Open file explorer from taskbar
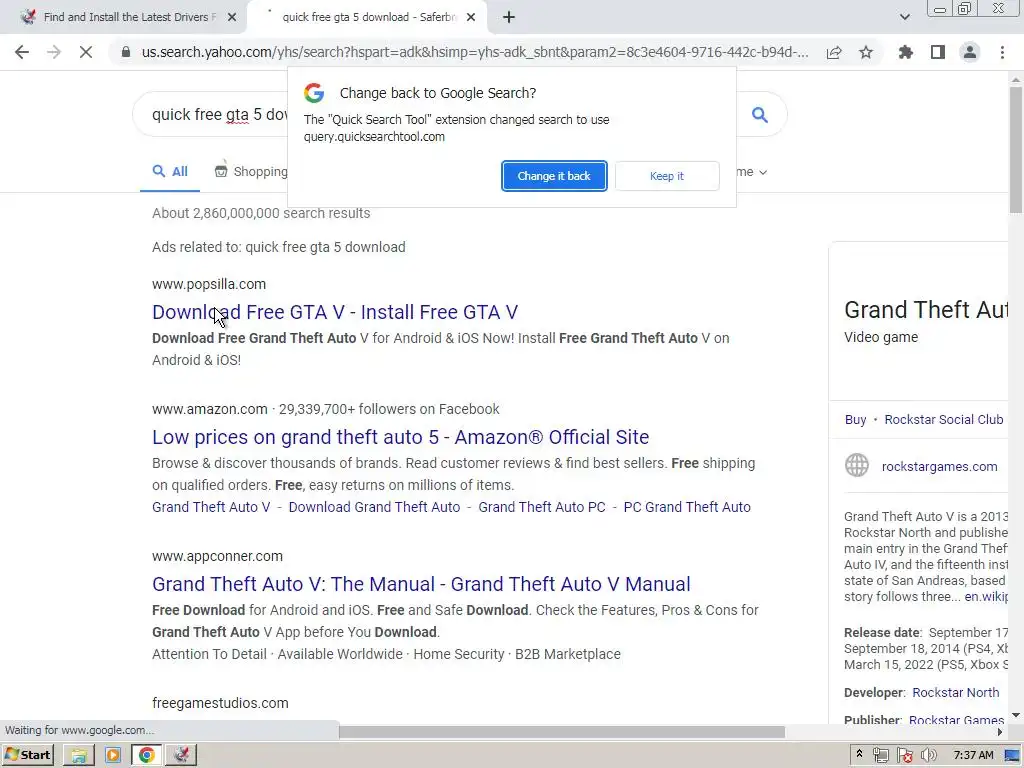This screenshot has width=1024, height=768. 78,756
